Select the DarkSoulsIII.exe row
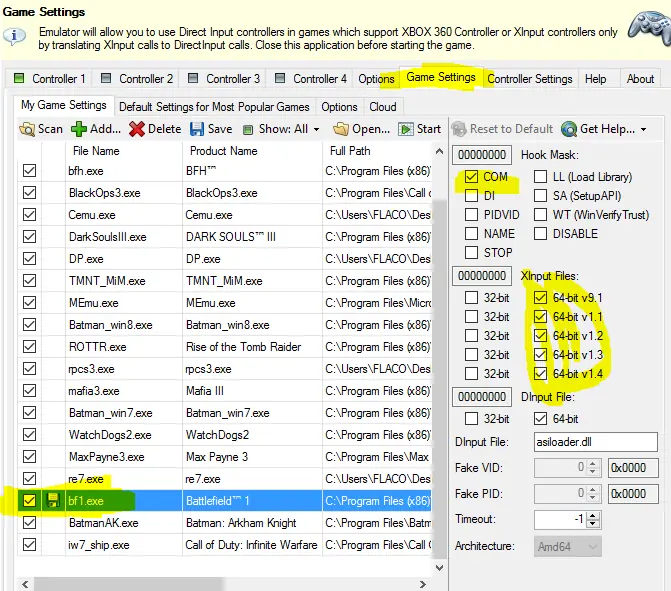 (x=225, y=237)
